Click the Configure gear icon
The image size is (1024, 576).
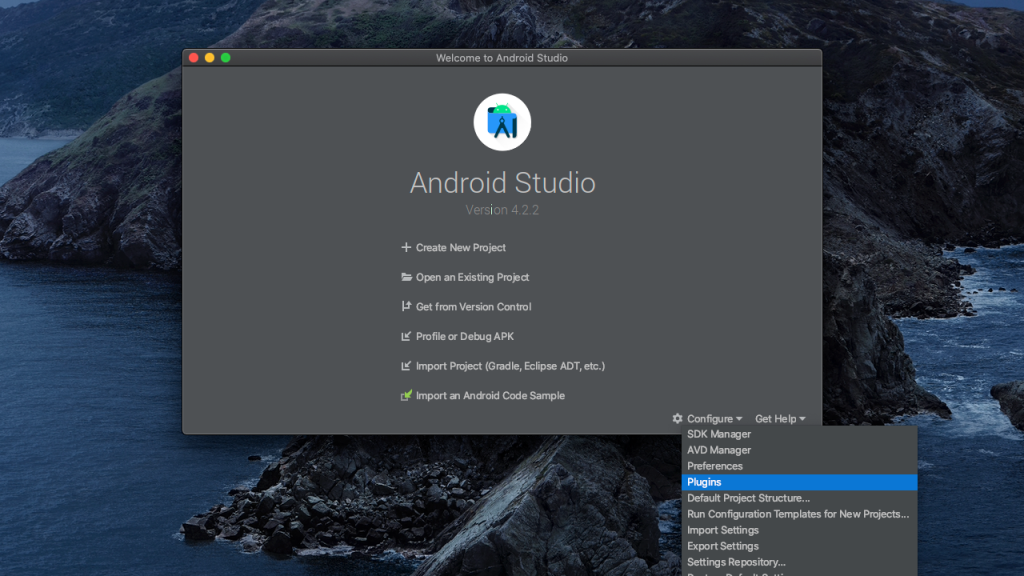point(677,419)
